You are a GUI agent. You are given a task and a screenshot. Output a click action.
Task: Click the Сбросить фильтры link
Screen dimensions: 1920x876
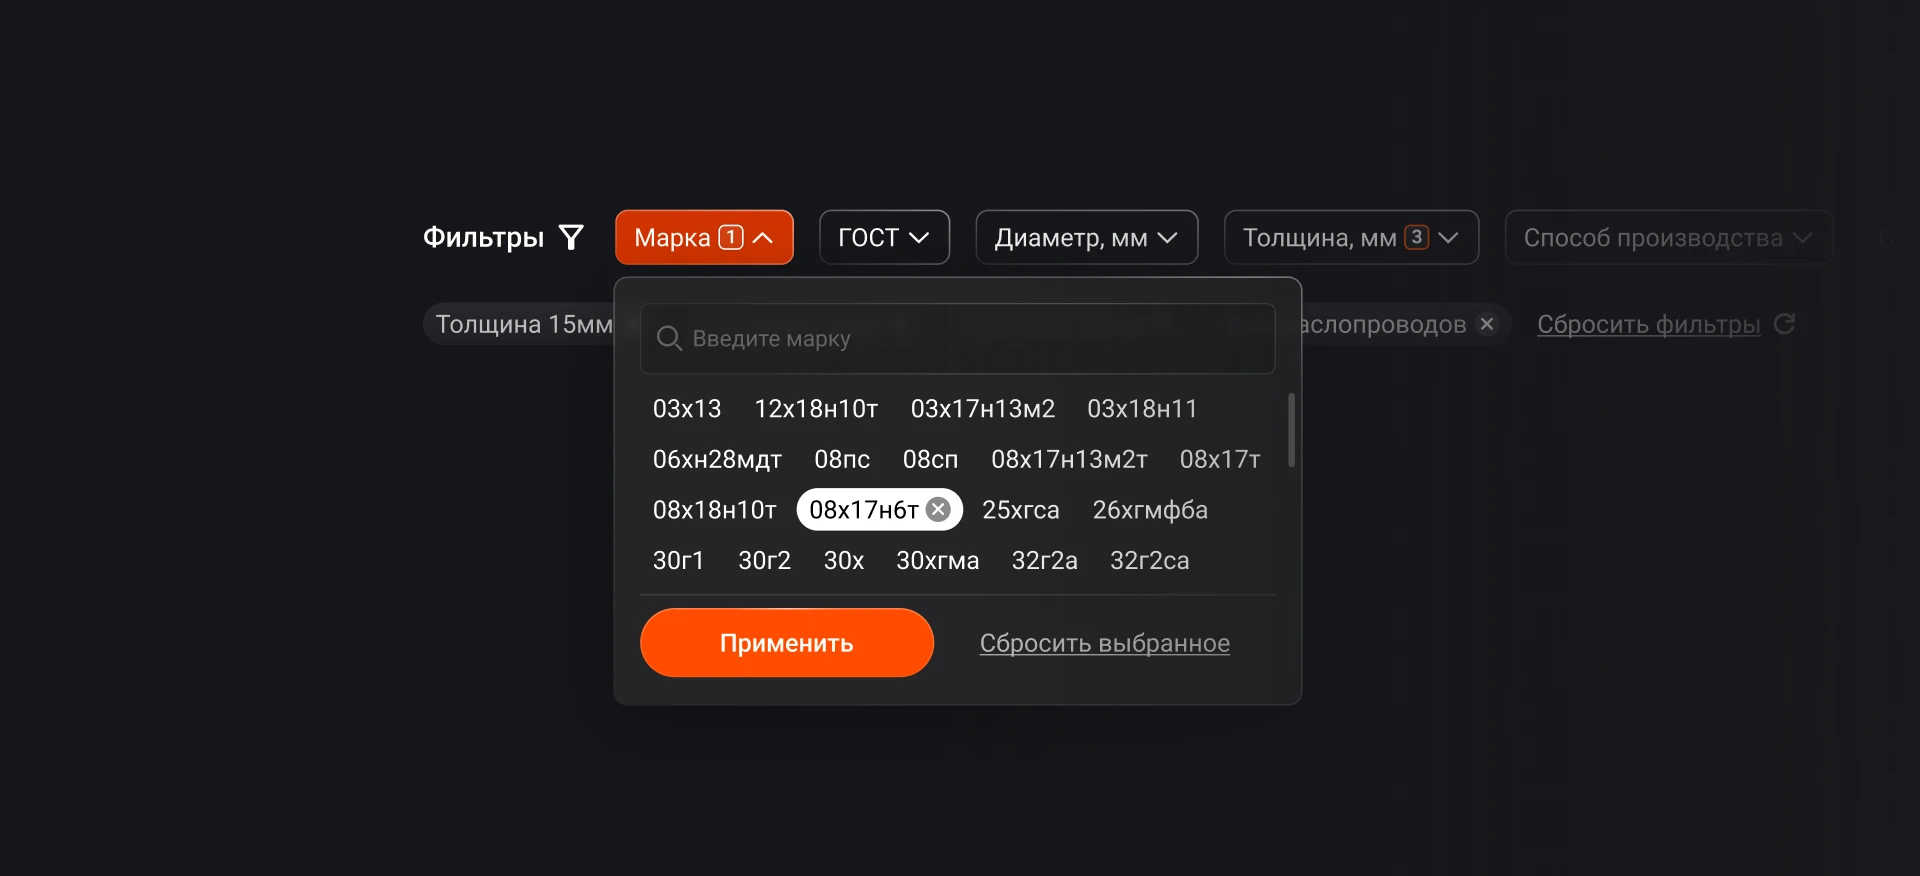pyautogui.click(x=1648, y=324)
